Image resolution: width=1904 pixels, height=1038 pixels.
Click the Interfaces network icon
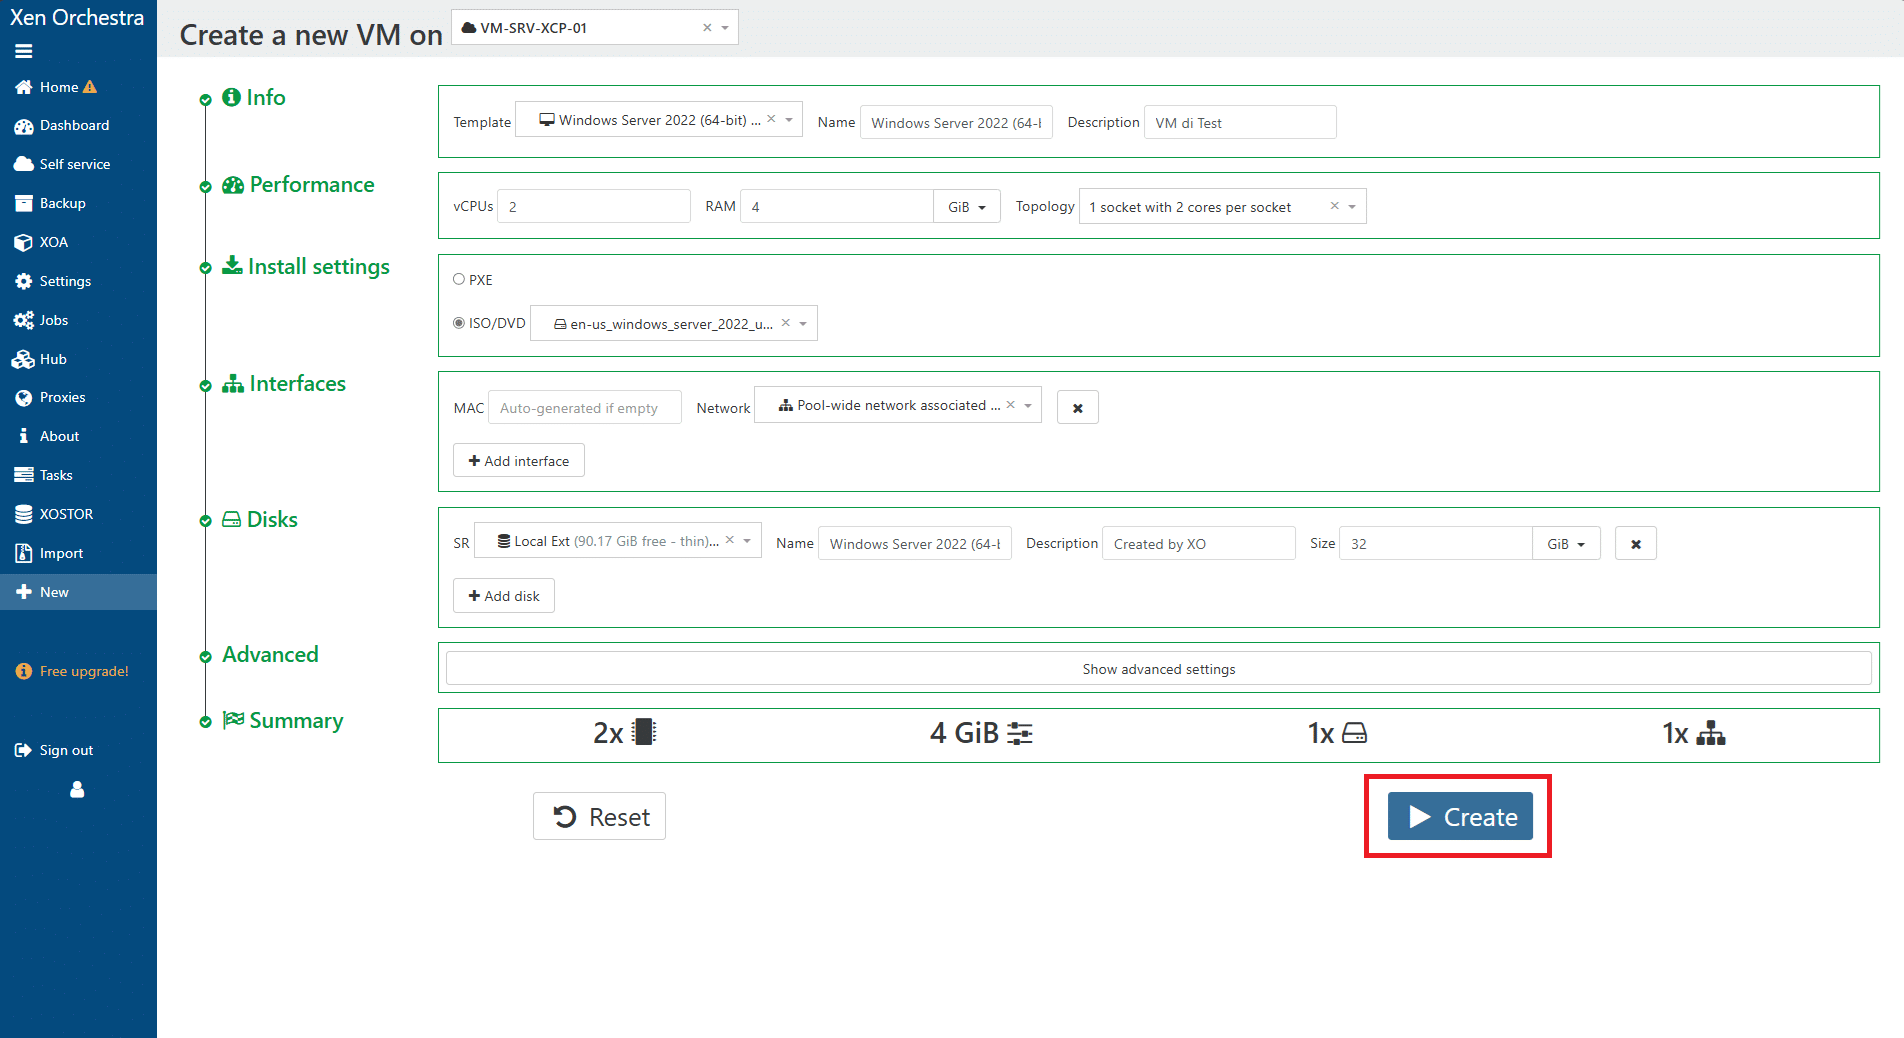click(233, 384)
